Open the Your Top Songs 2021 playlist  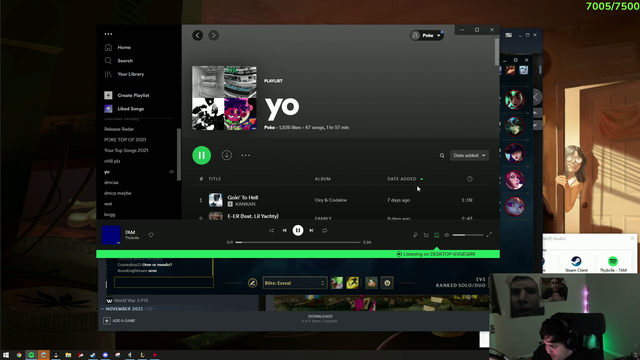coord(126,150)
